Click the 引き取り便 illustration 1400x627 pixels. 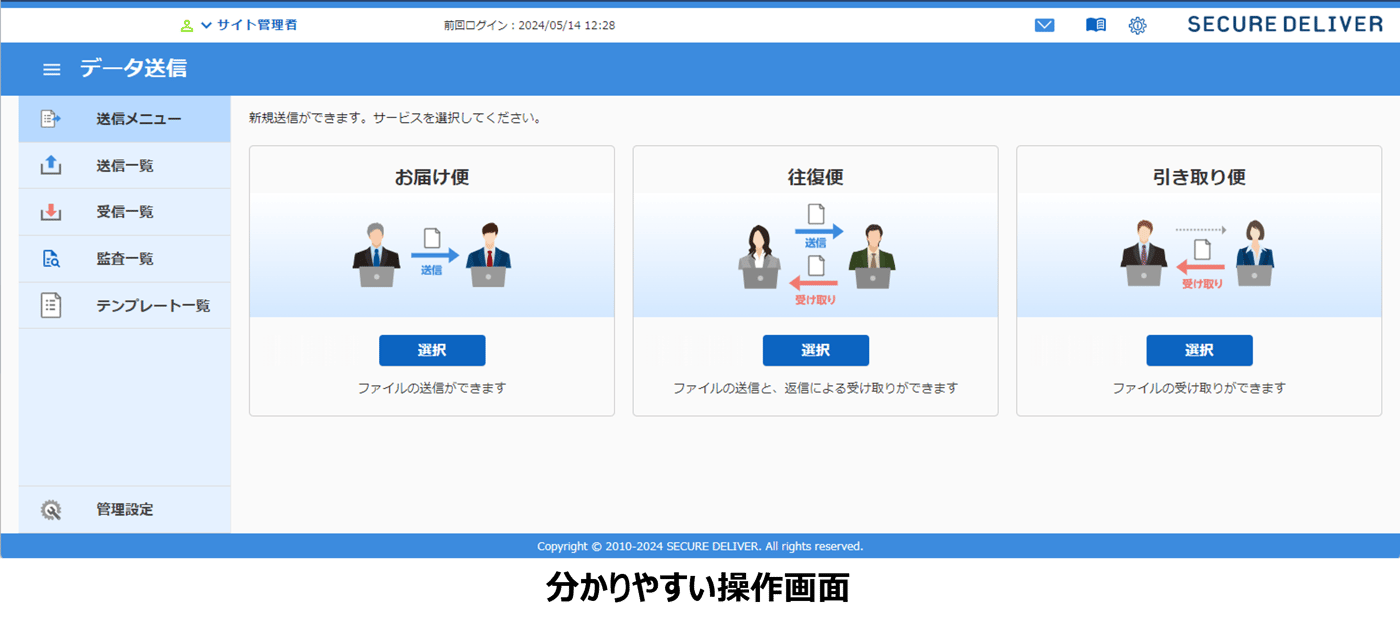[1199, 255]
